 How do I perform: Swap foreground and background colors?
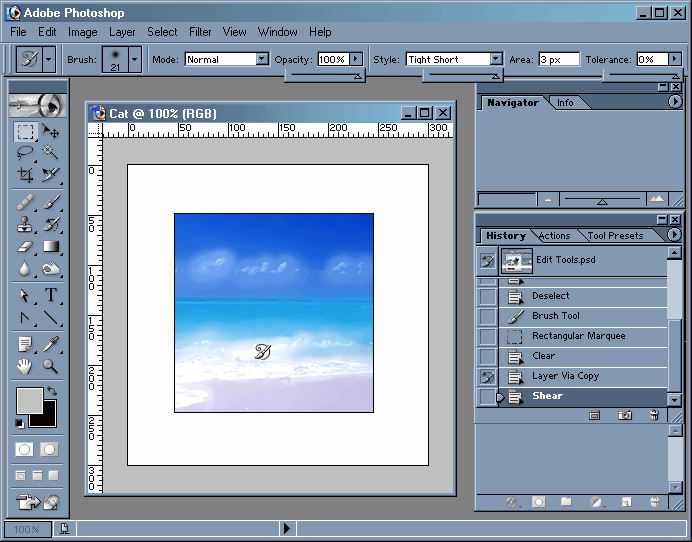pos(52,391)
